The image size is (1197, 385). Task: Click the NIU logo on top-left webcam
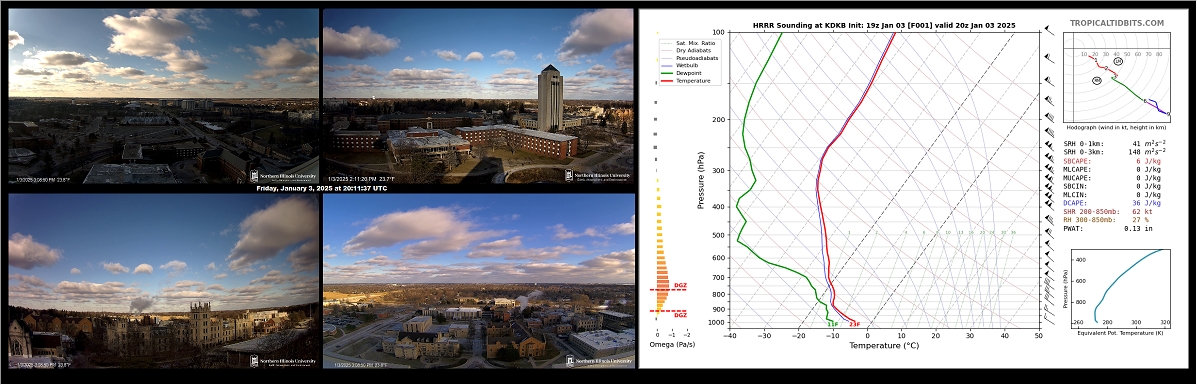283,175
